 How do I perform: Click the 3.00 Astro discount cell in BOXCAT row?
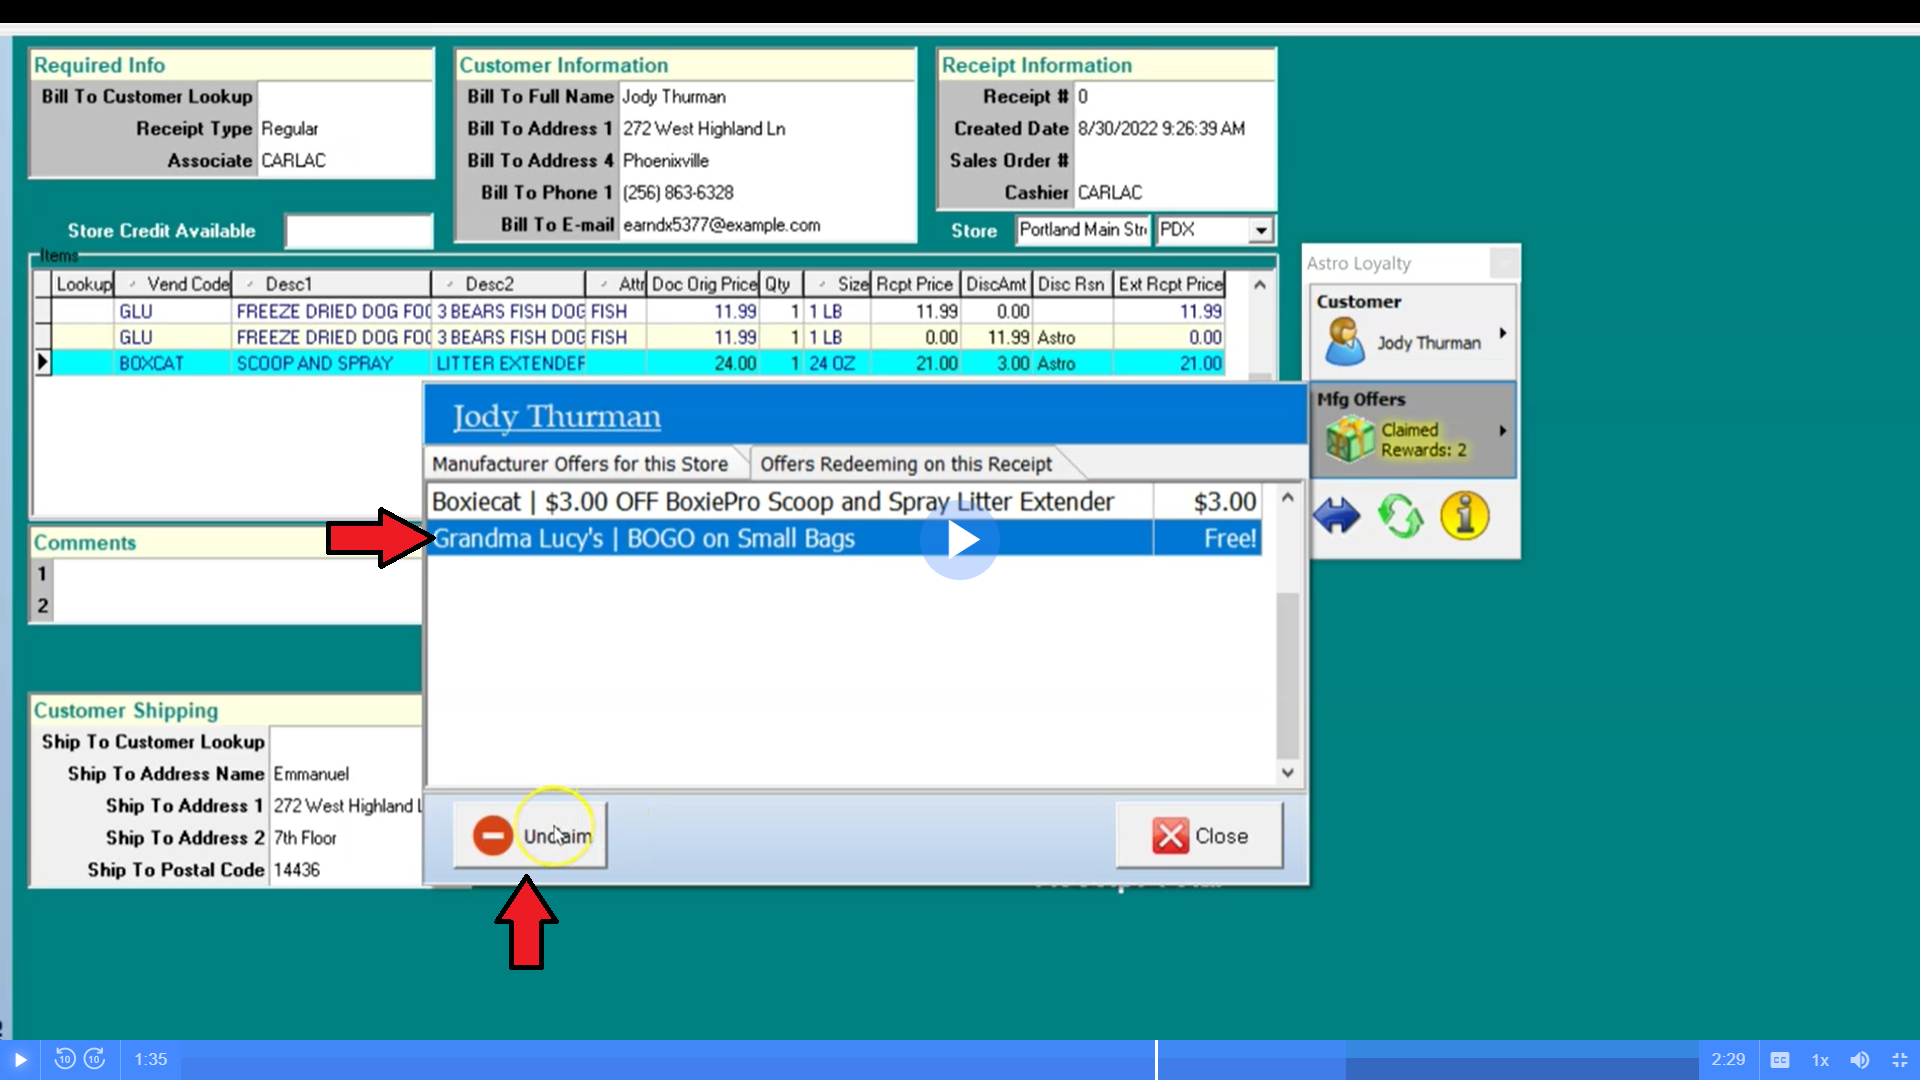997,363
